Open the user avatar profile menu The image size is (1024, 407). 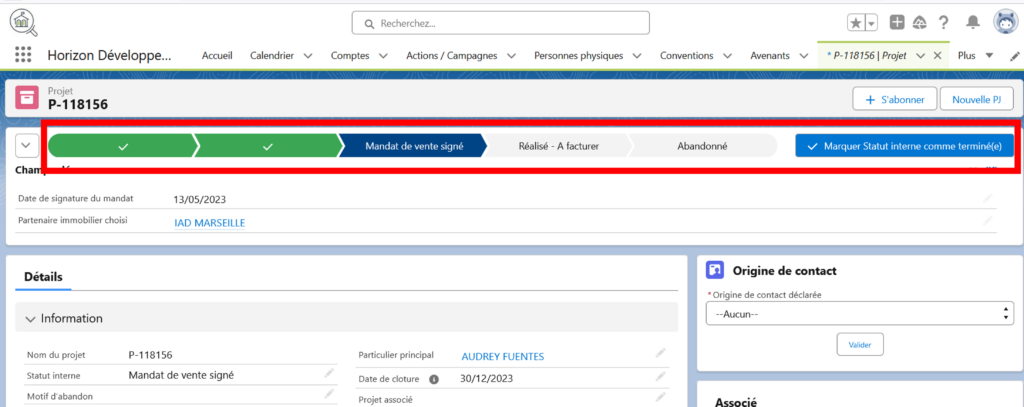tap(1004, 22)
